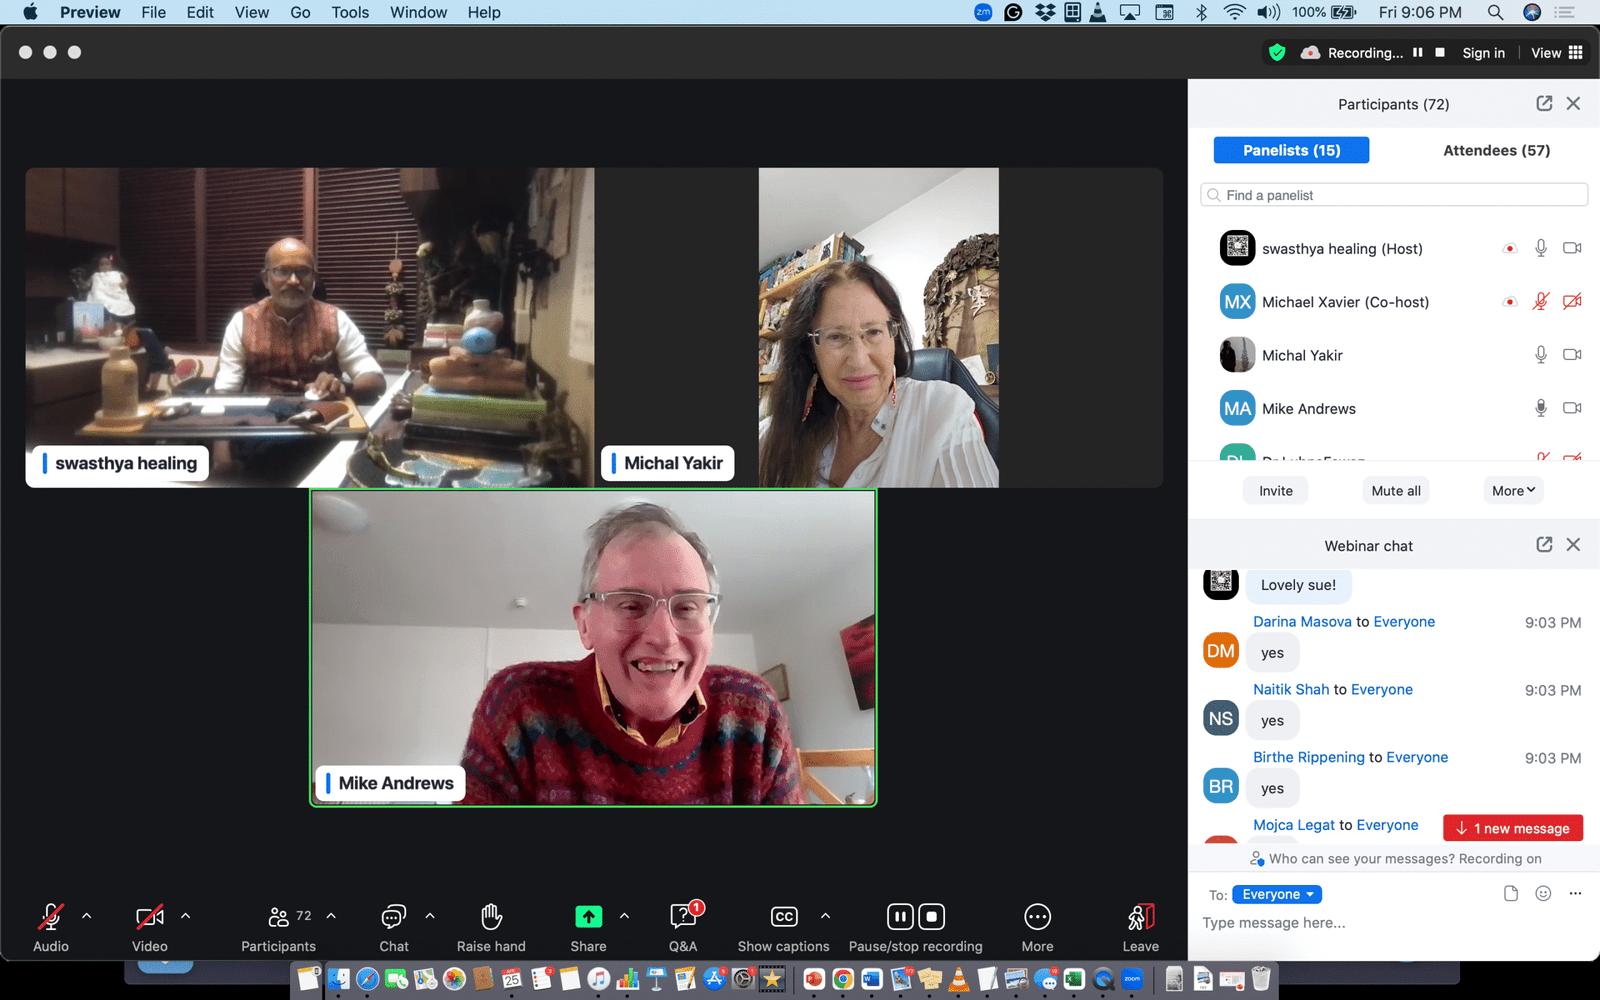Stop the recording from the bottom toolbar
Screen dimensions: 1600x1000
tap(932, 916)
